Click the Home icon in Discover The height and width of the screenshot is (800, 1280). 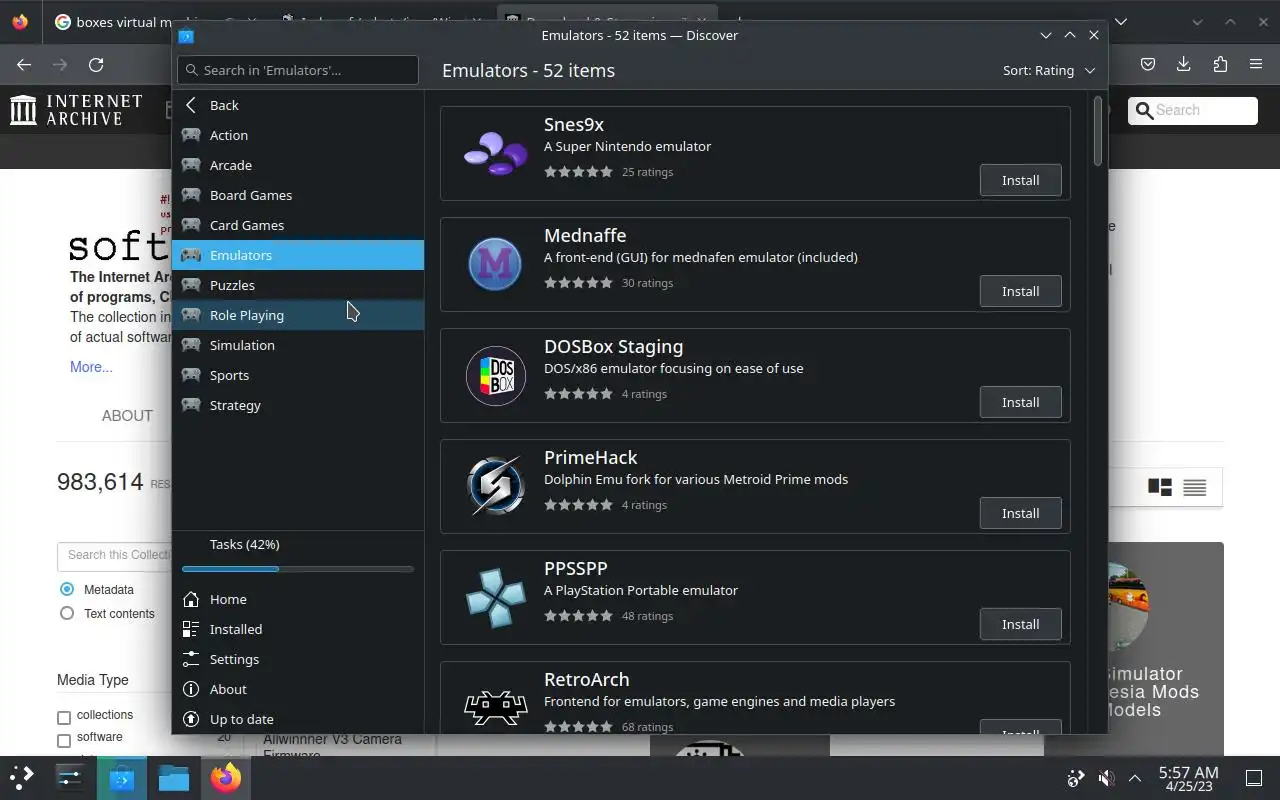(x=191, y=599)
